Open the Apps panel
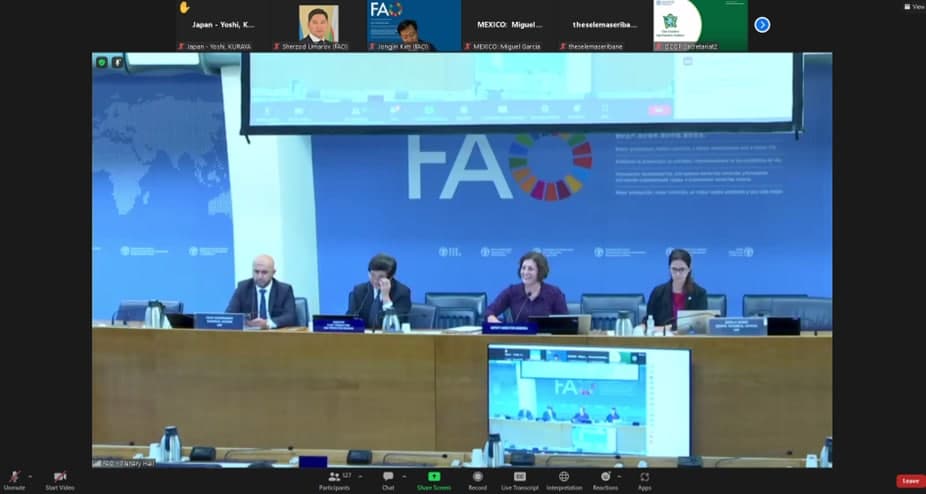The width and height of the screenshot is (926, 494). (644, 480)
